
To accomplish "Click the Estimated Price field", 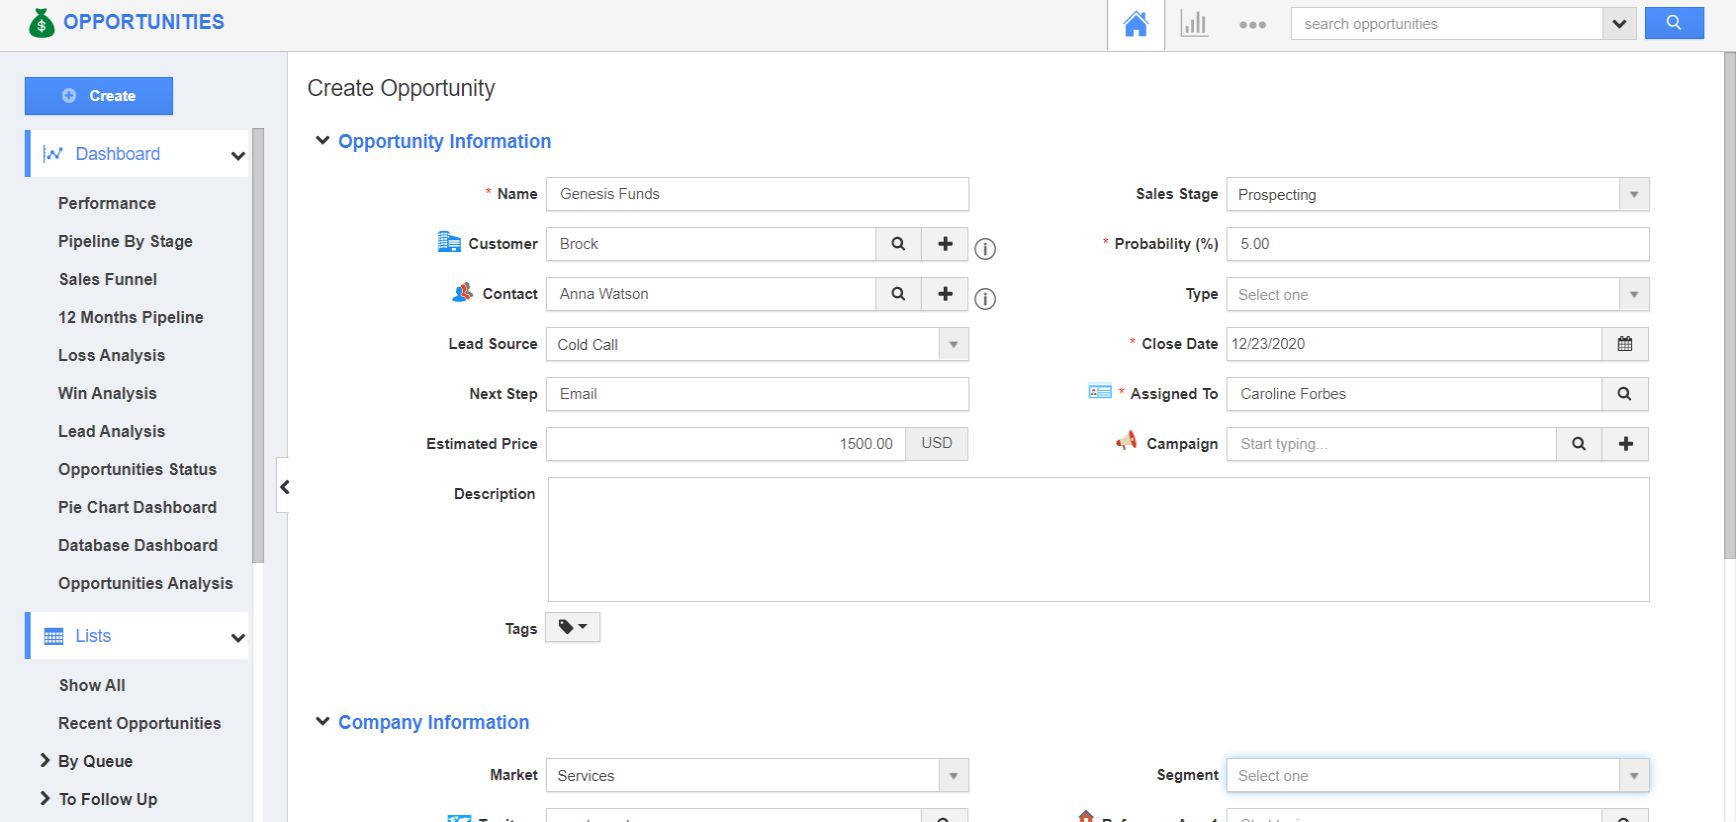I will [726, 444].
